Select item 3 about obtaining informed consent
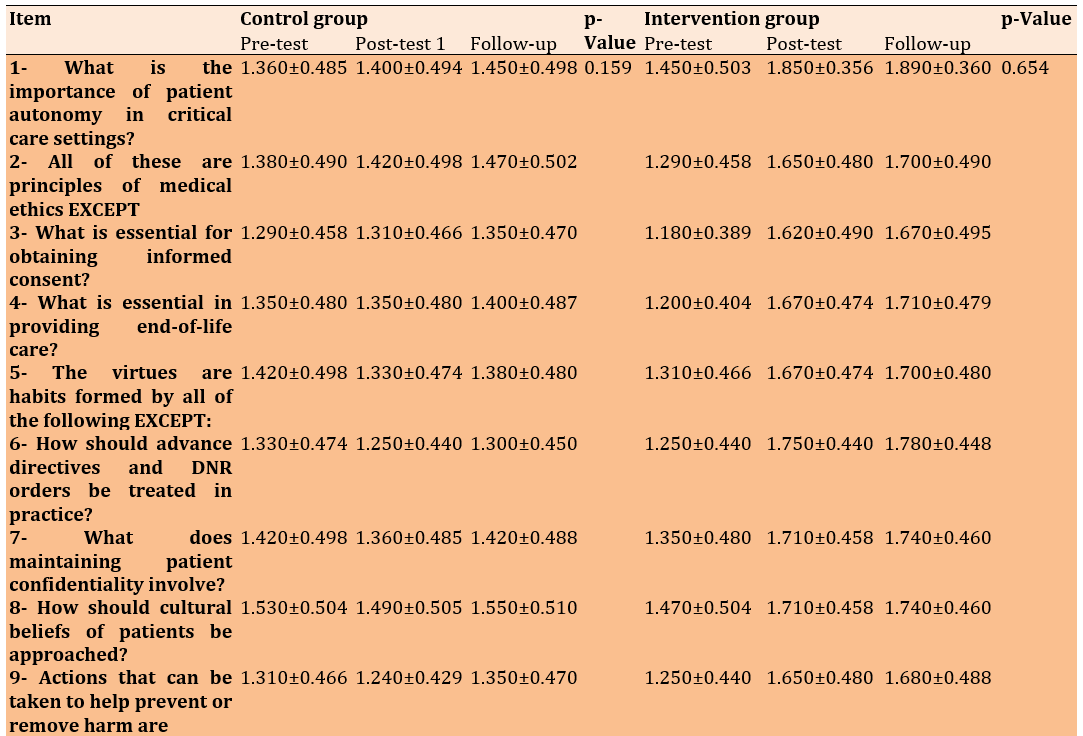The width and height of the screenshot is (1083, 736). 120,256
